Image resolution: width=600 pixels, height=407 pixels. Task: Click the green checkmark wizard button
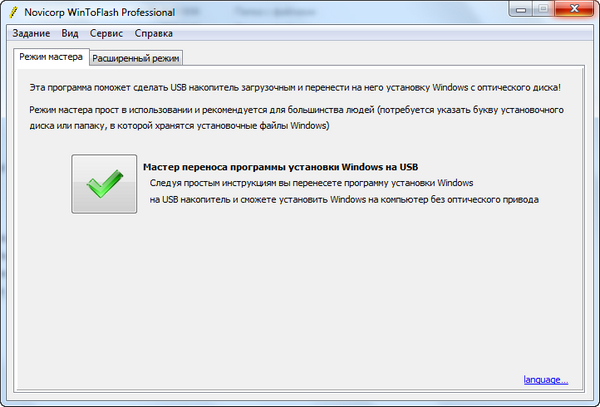(x=104, y=184)
